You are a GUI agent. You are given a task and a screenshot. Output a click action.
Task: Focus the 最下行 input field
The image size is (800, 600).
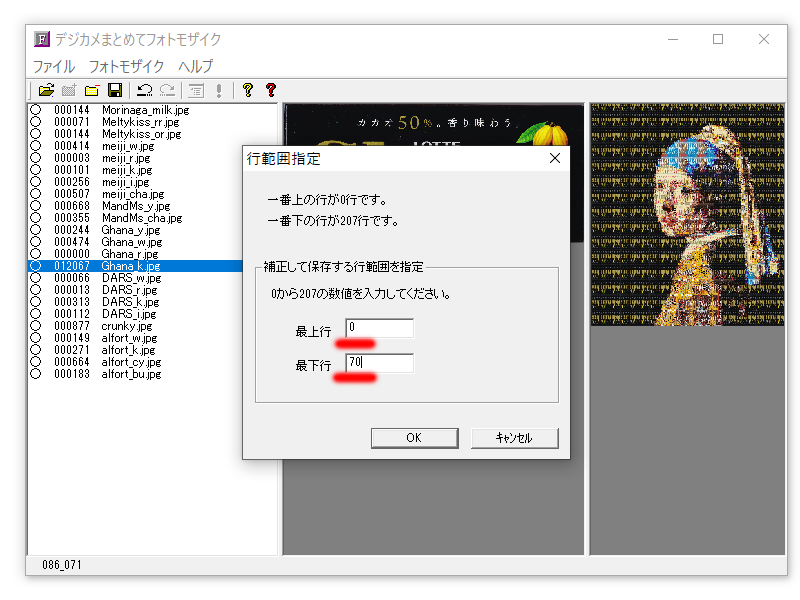(x=380, y=363)
